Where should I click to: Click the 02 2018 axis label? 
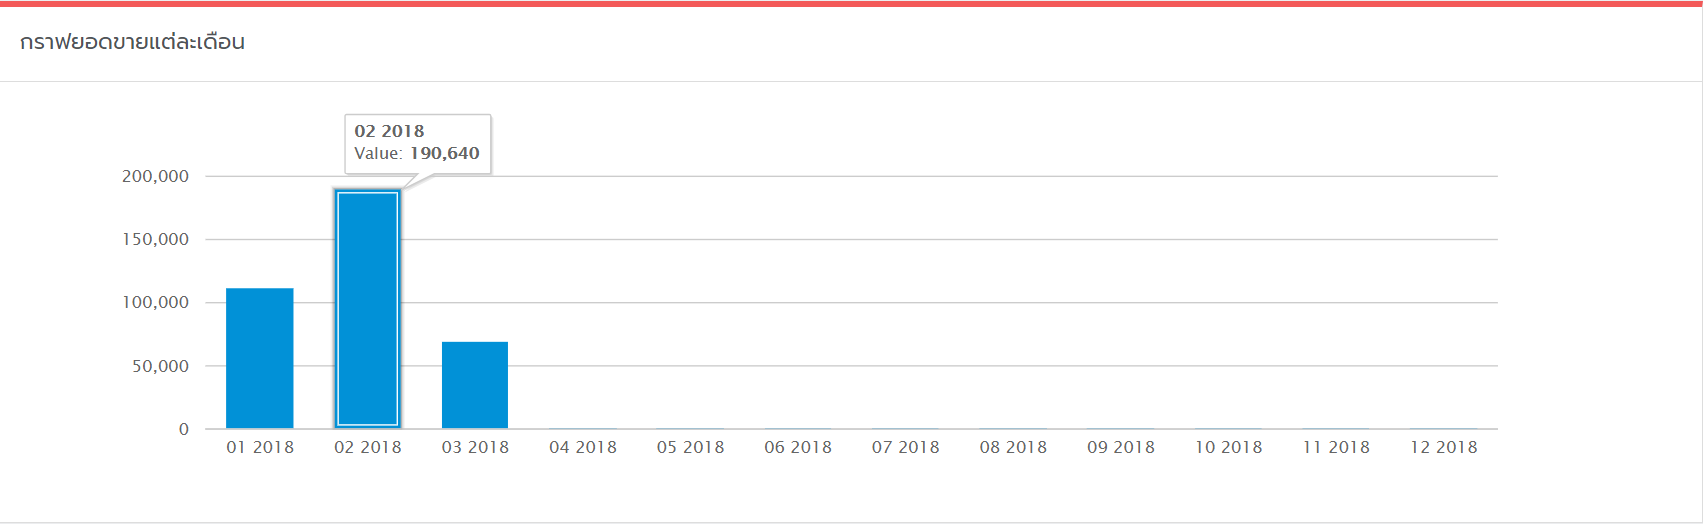[x=368, y=447]
